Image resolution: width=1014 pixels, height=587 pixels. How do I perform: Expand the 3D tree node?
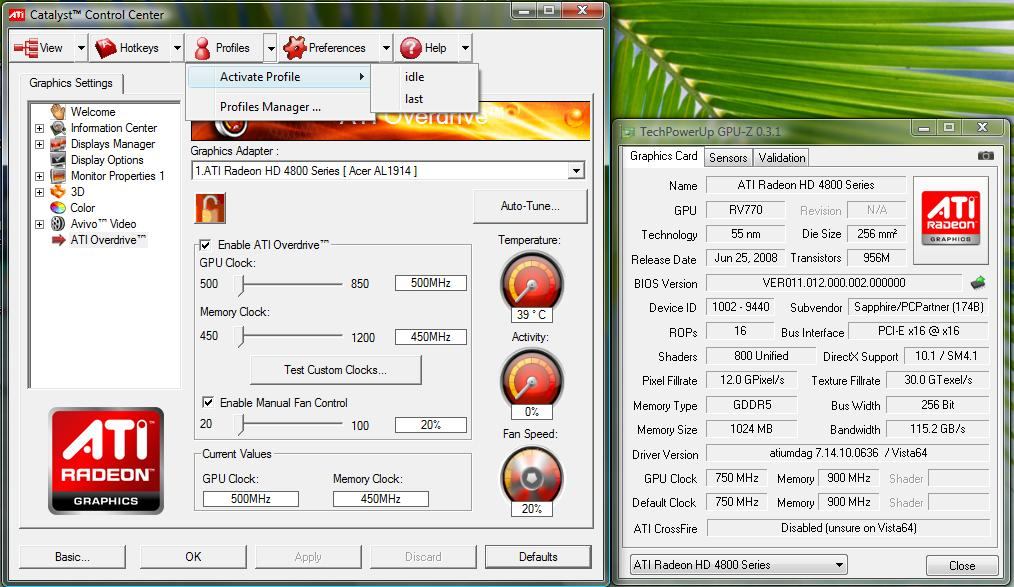39,192
